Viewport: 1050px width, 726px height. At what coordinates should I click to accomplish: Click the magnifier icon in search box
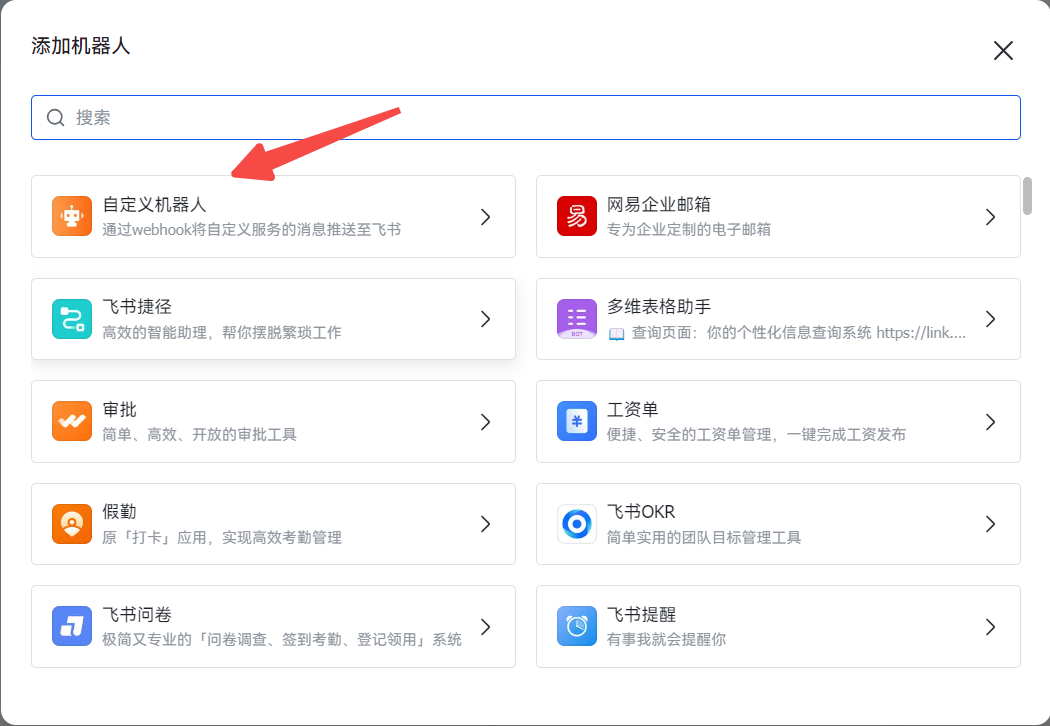tap(56, 118)
